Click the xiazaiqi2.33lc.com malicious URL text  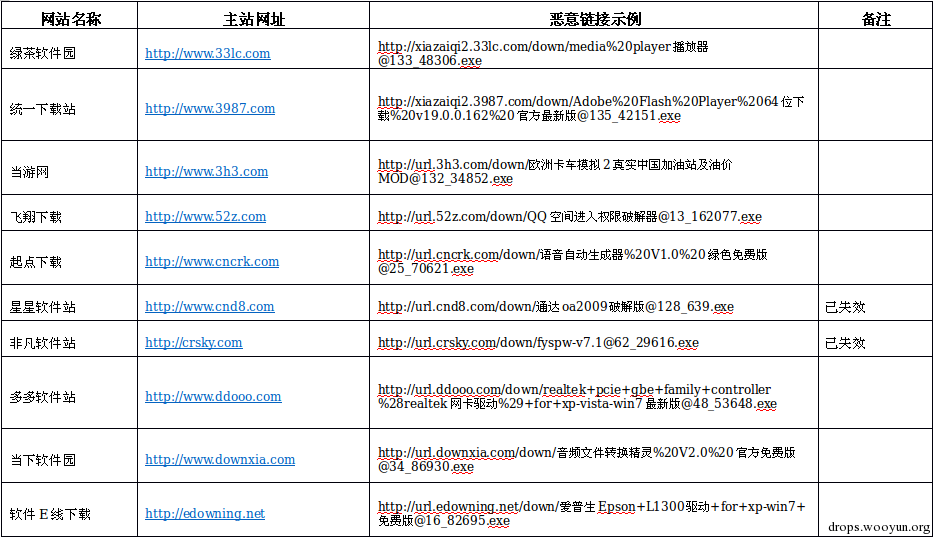tap(543, 54)
